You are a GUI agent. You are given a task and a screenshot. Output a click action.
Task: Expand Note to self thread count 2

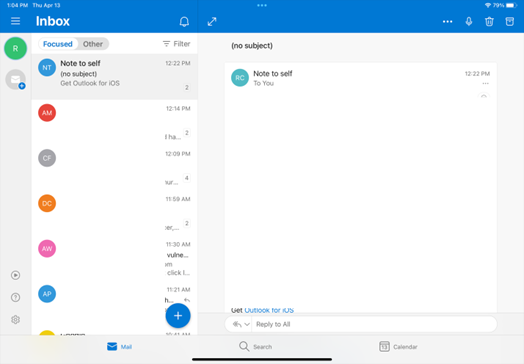[x=187, y=88]
